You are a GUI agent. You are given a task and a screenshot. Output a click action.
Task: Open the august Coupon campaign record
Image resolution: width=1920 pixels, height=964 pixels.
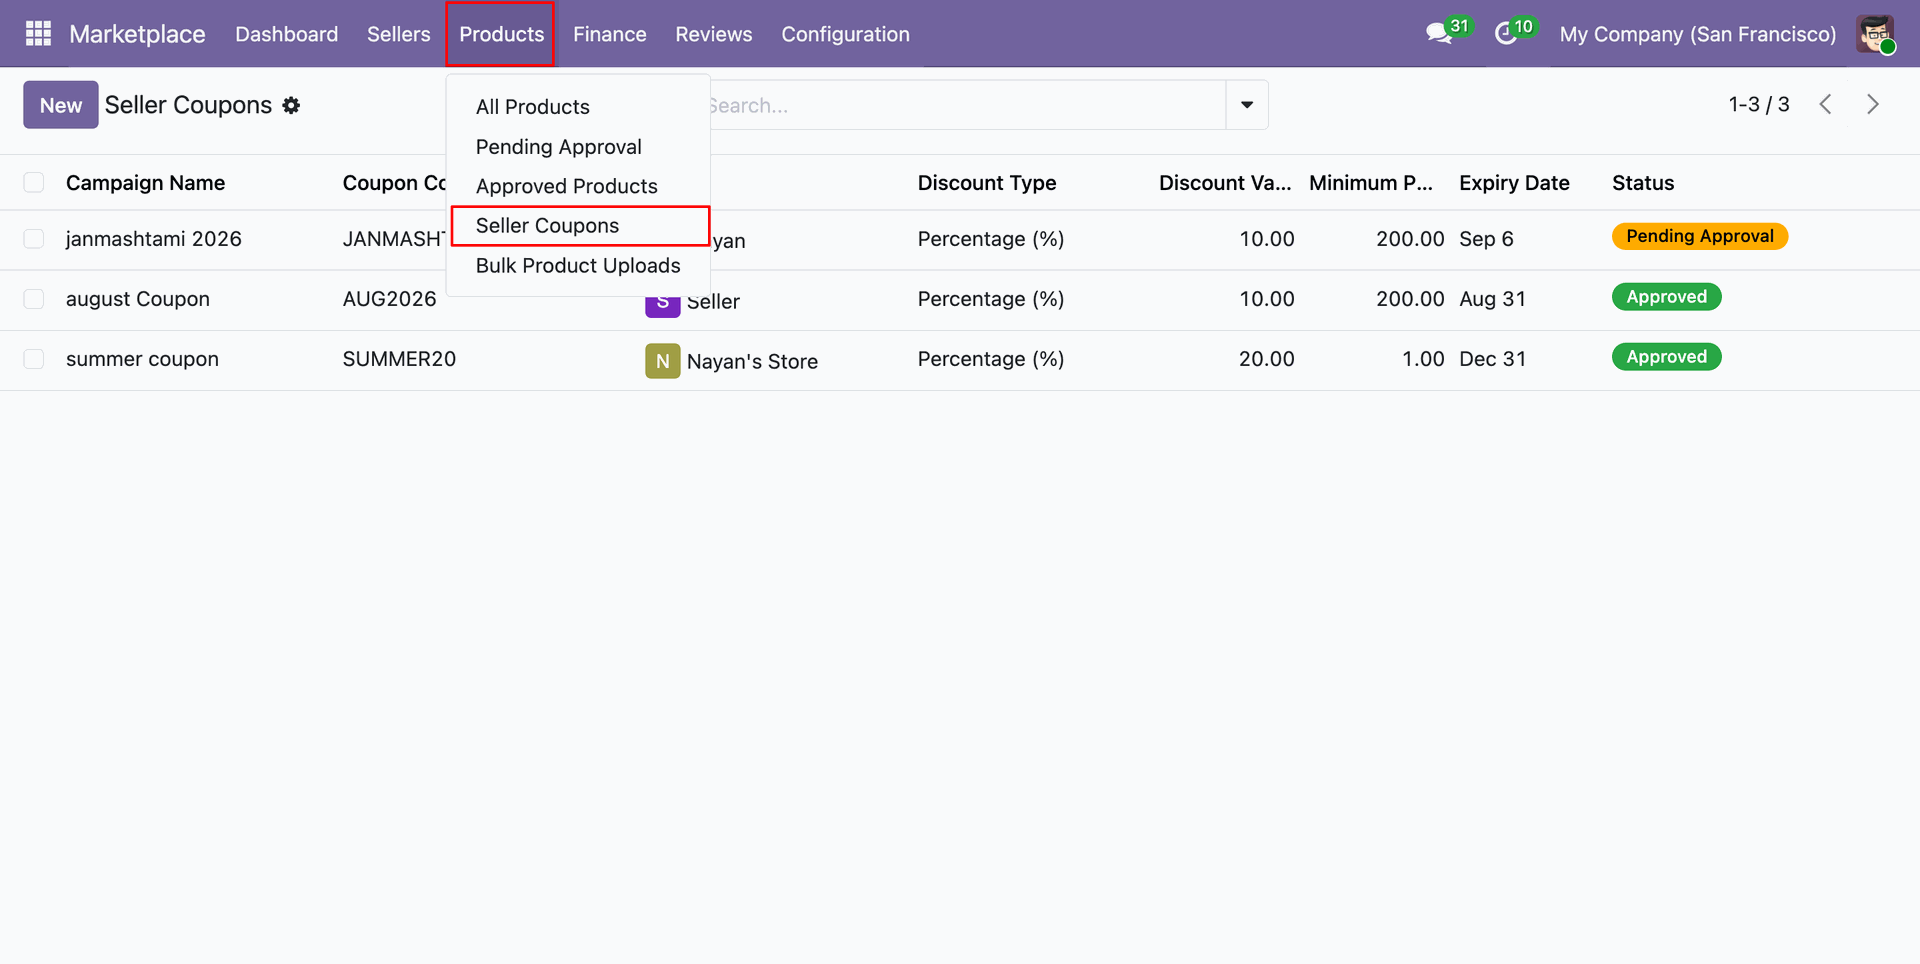pos(138,299)
